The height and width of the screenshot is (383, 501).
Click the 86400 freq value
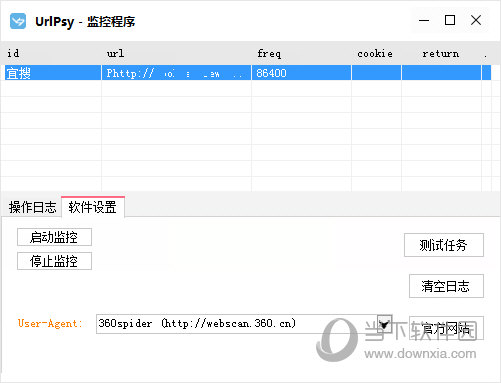(x=271, y=73)
